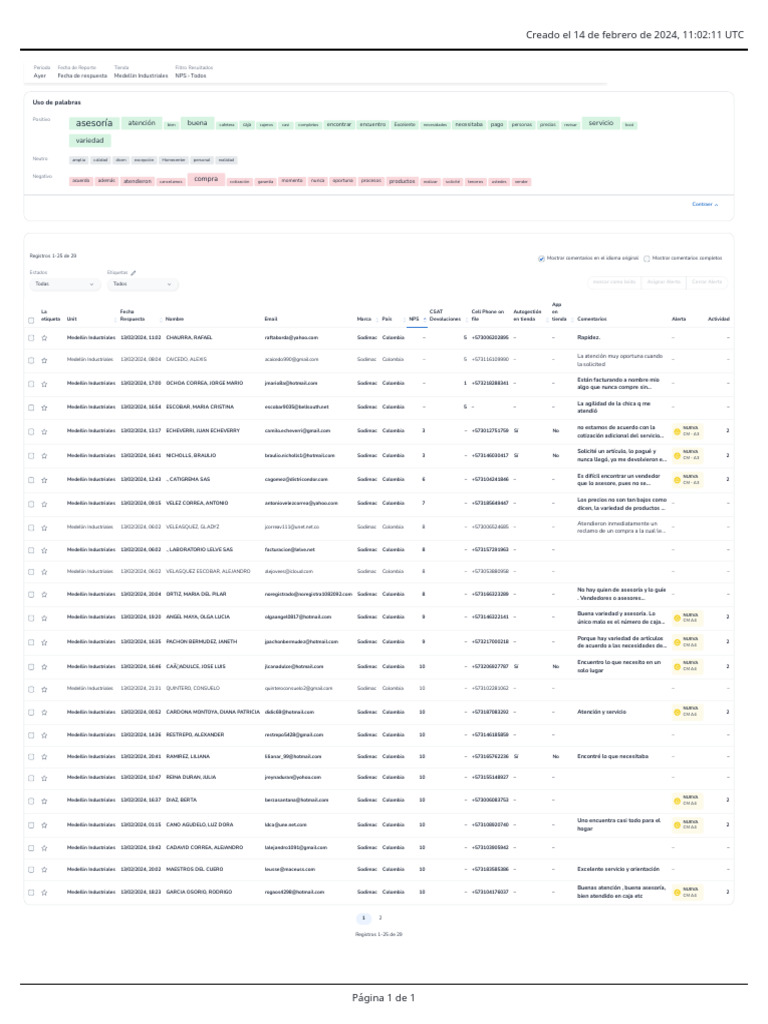This screenshot has width=768, height=1024.
Task: Check the box for NICHOLLS, BRAULIO
Action: point(31,456)
